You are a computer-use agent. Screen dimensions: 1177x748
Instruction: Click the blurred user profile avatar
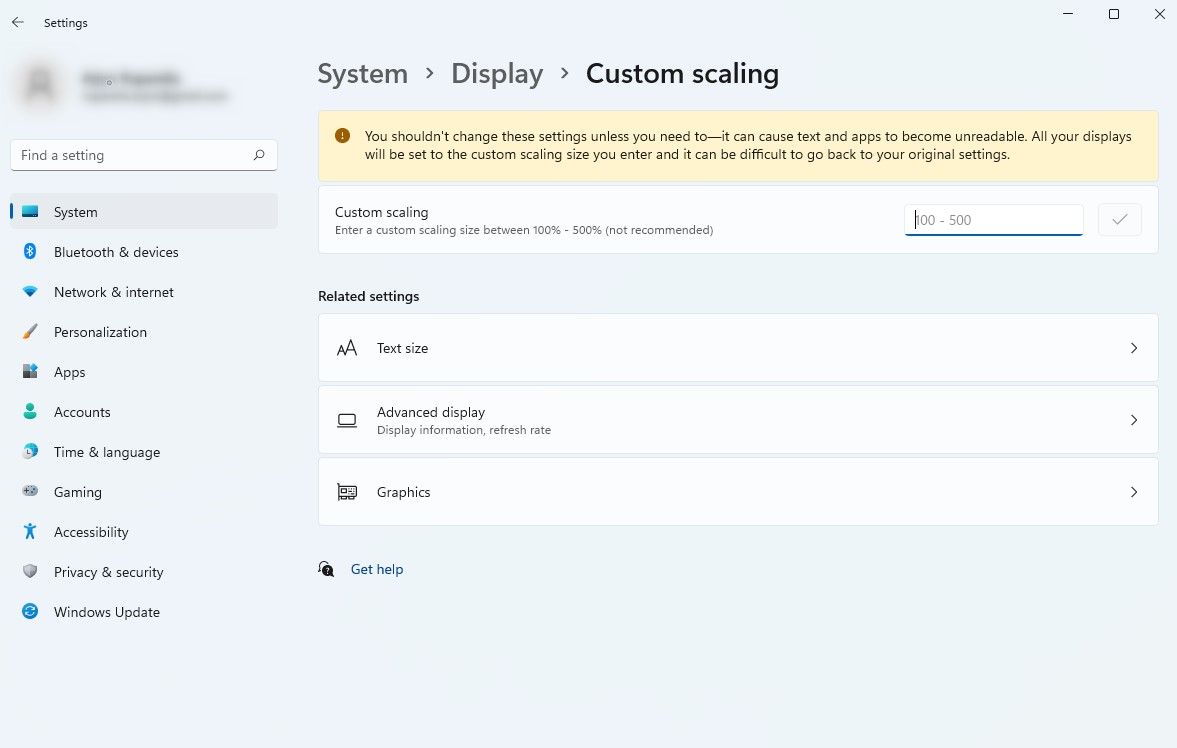[41, 84]
